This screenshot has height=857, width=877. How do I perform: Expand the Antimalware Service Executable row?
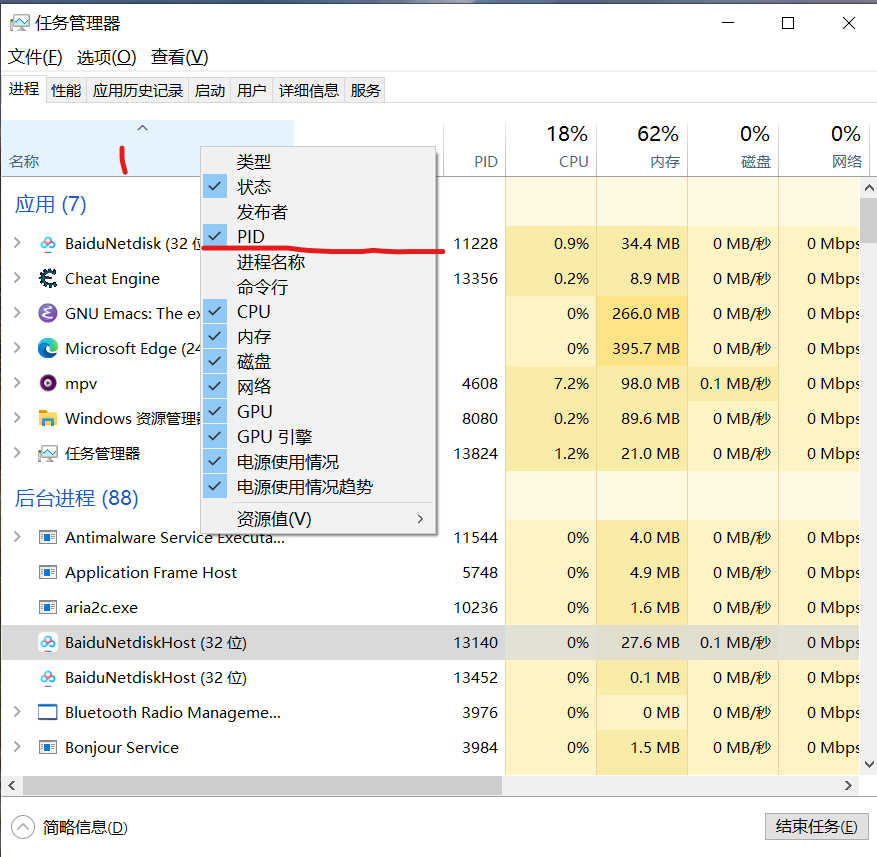(17, 537)
